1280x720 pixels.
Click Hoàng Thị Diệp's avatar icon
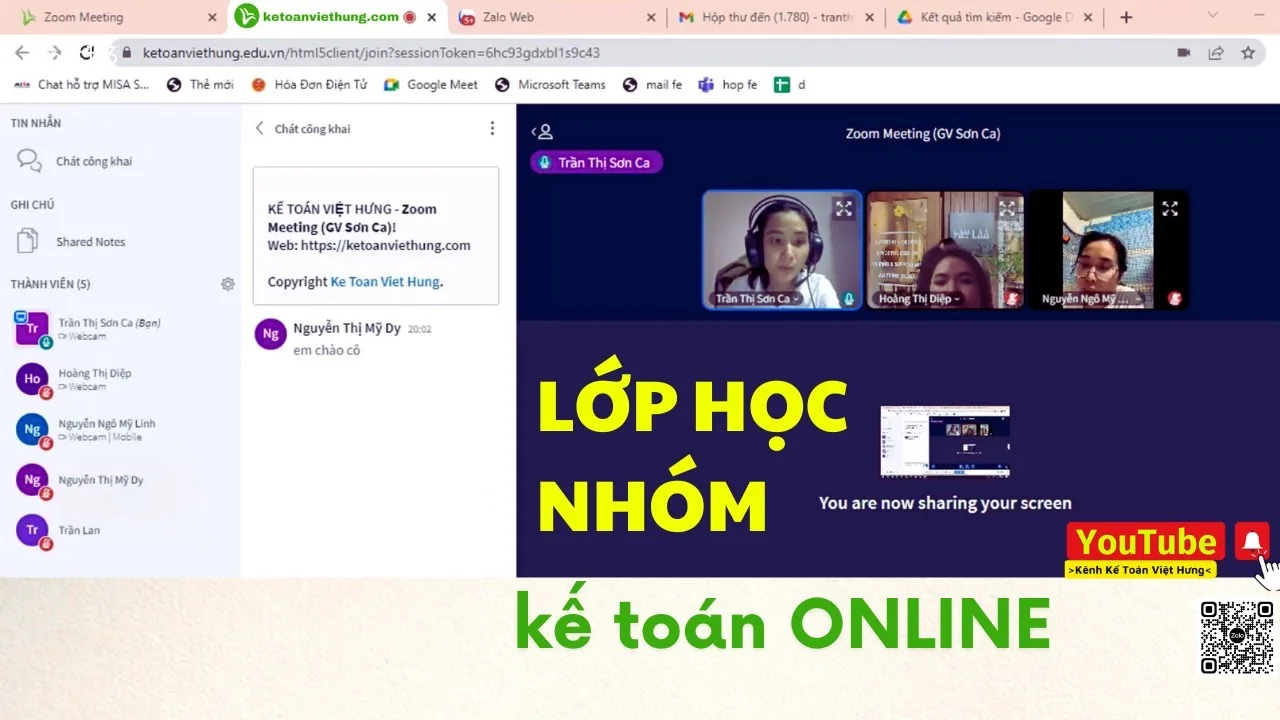(32, 379)
